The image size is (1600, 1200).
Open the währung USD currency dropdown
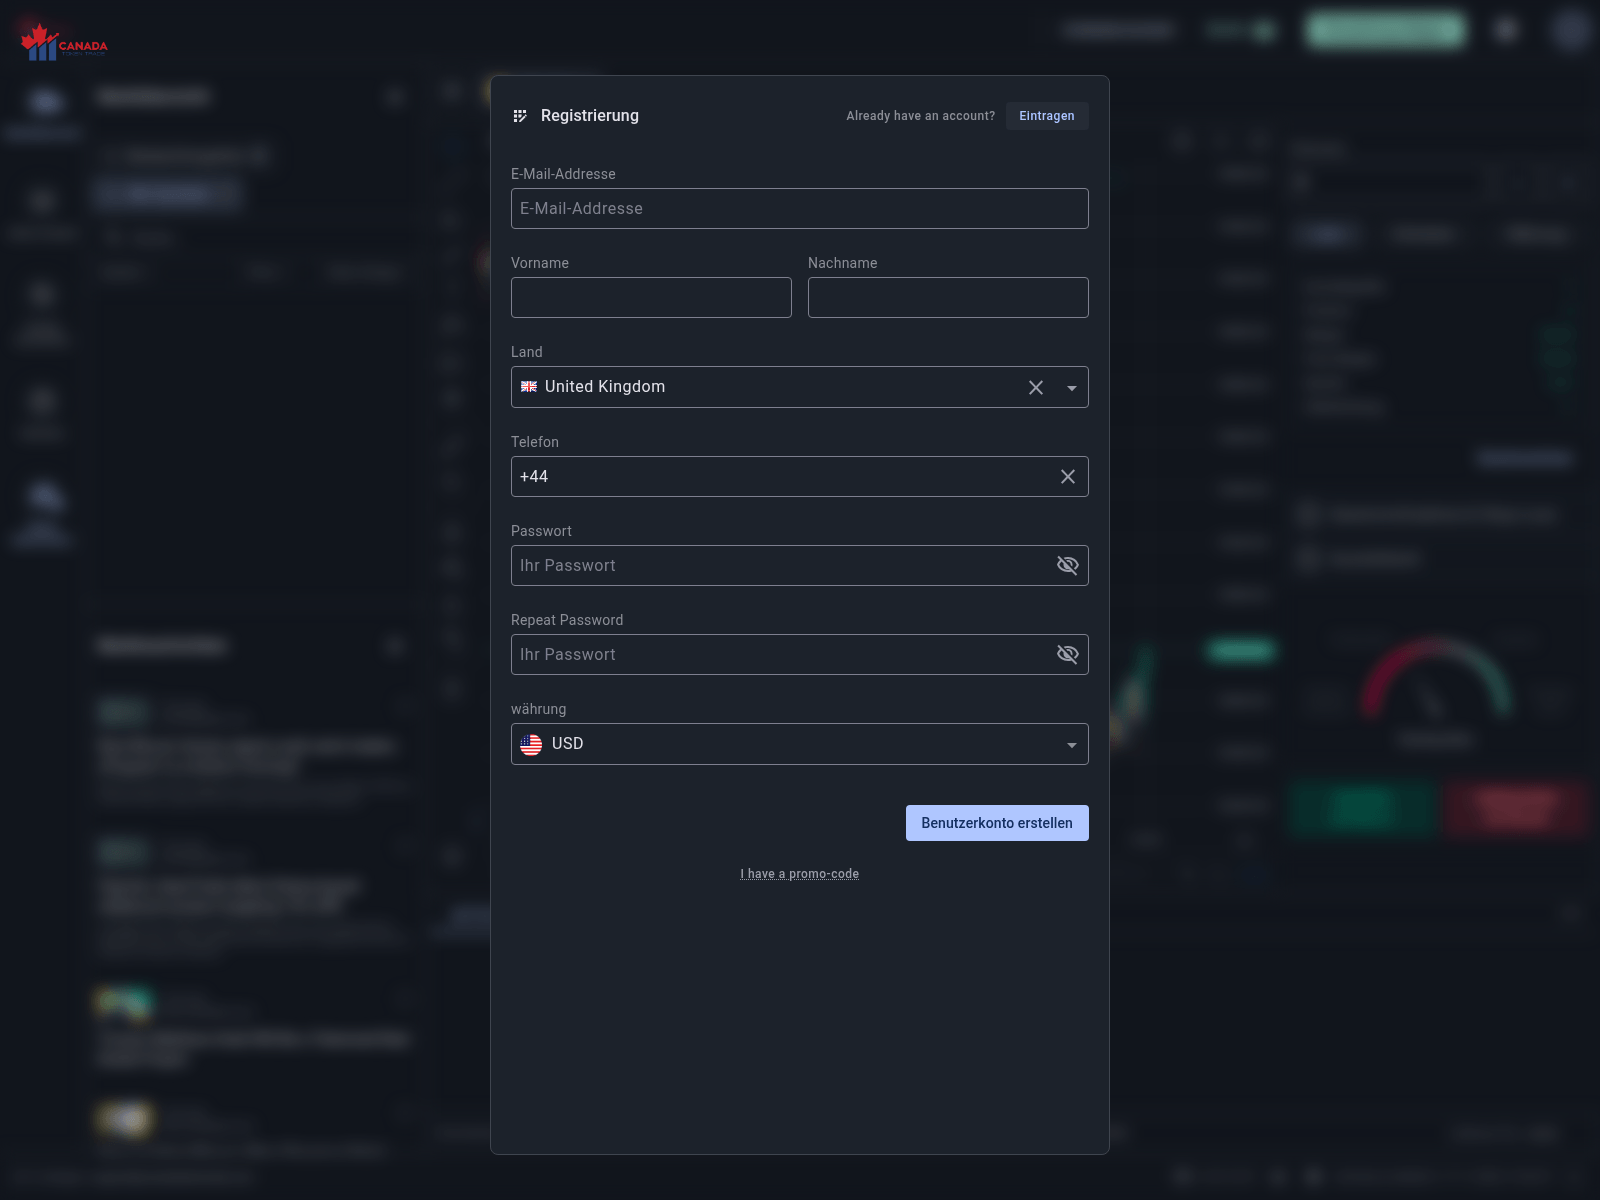(800, 744)
